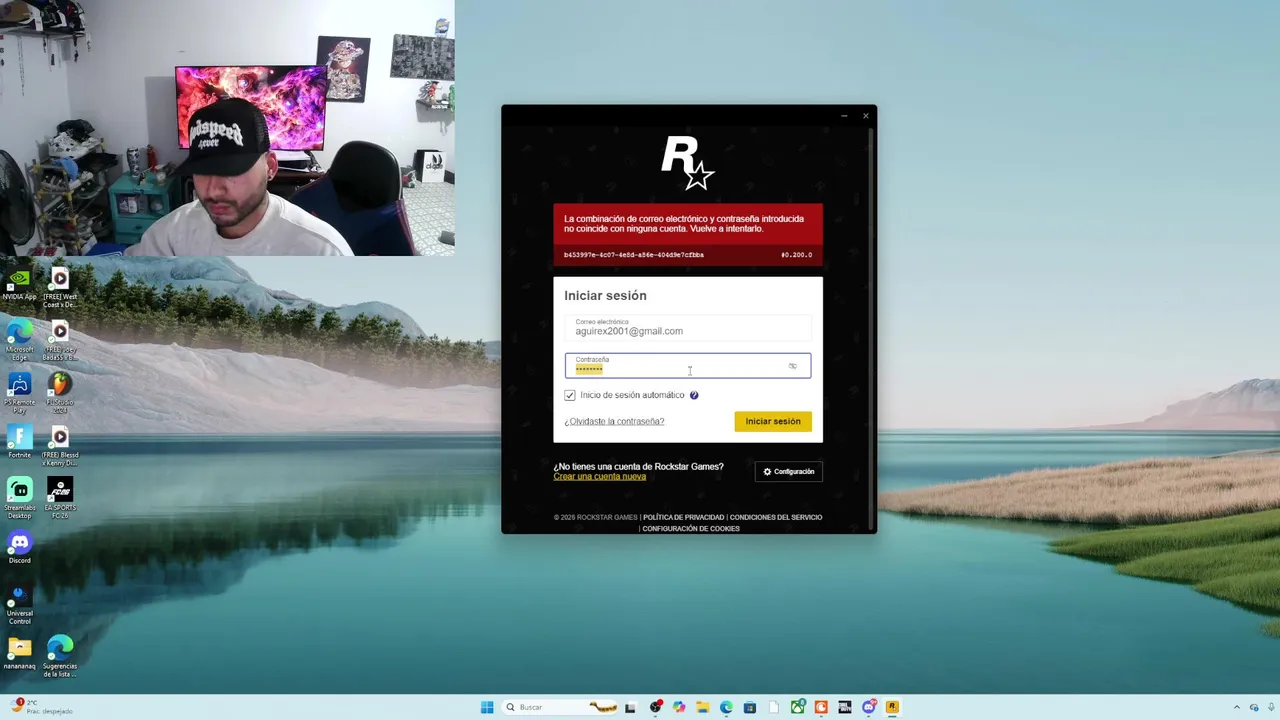Open Copilot from the taskbar
The width and height of the screenshot is (1280, 720).
pyautogui.click(x=679, y=707)
